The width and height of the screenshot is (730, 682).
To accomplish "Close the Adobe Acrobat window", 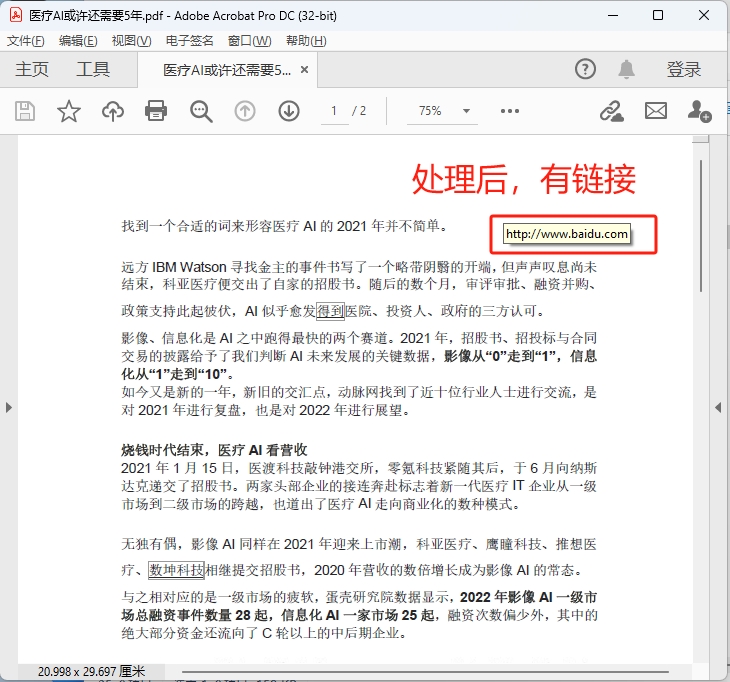I will [x=704, y=15].
